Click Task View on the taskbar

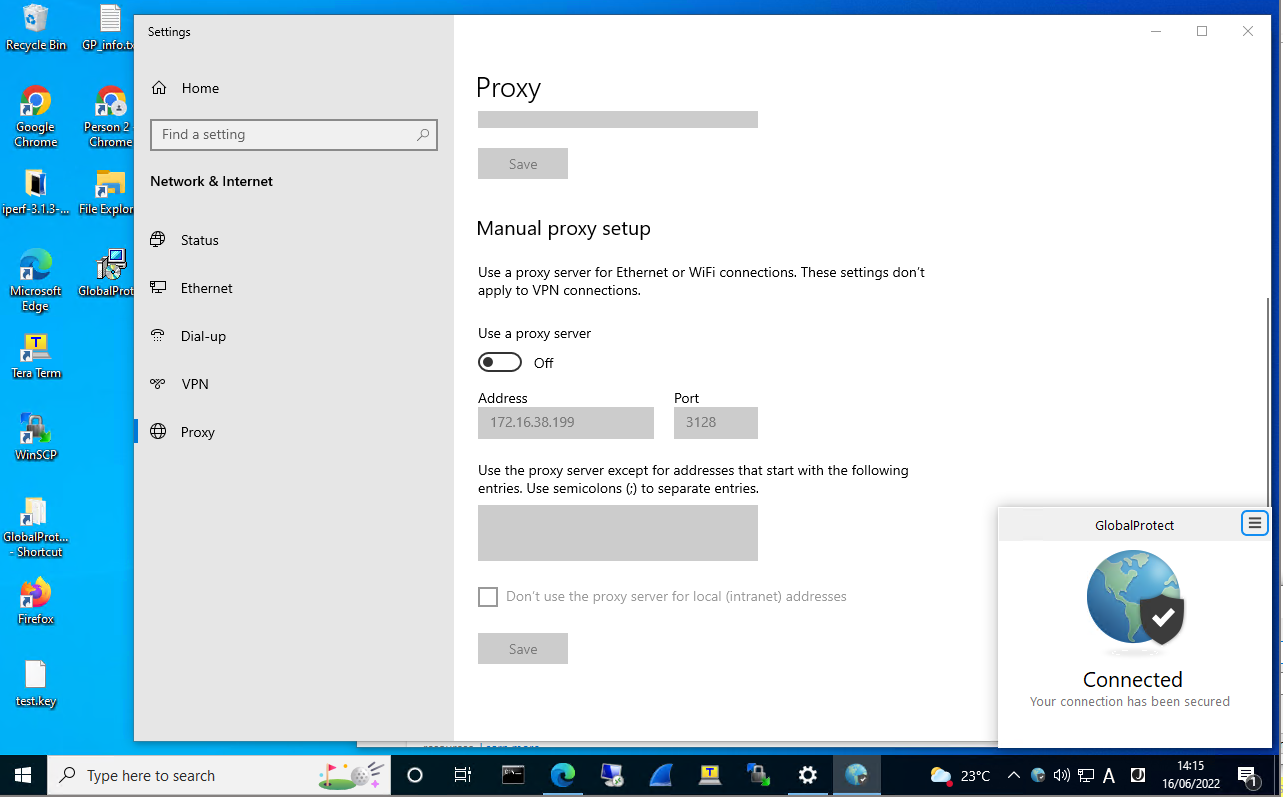(x=462, y=775)
